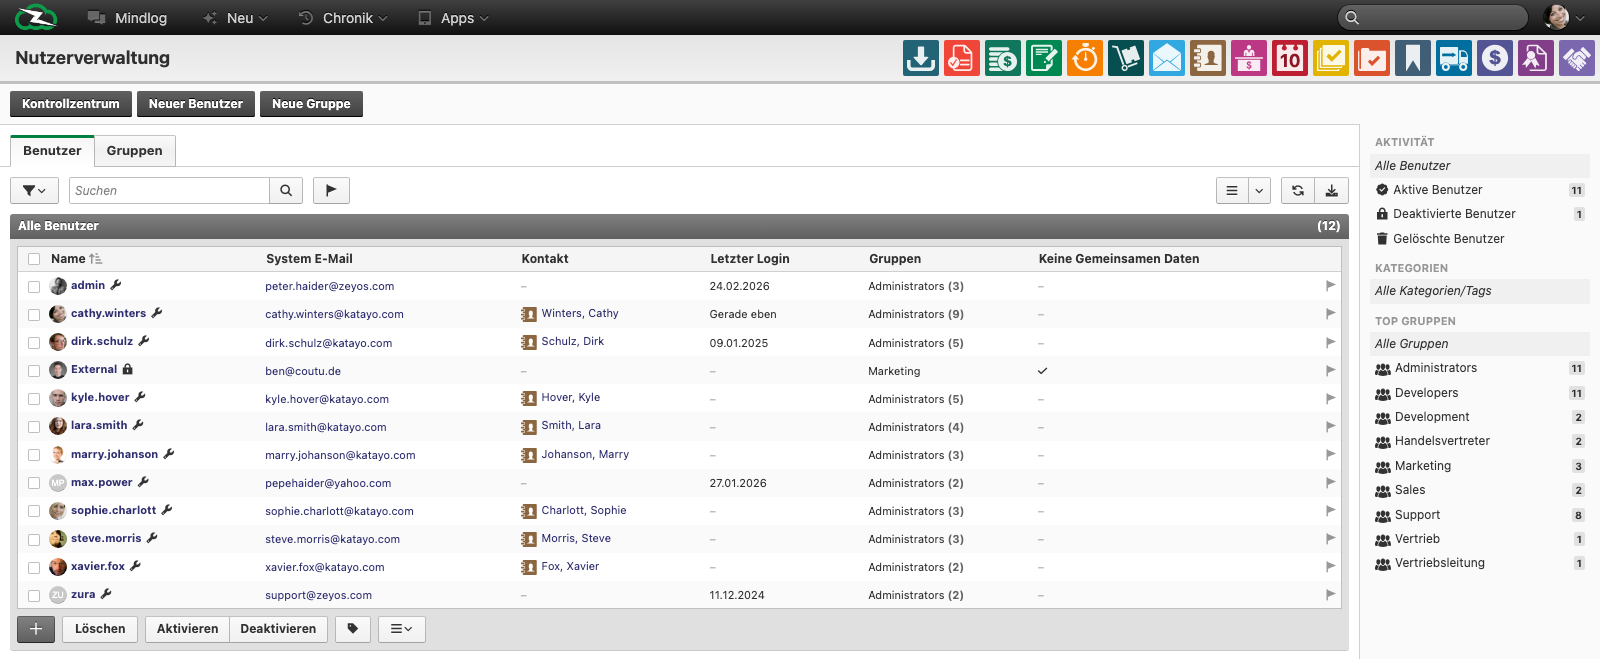Open the Chronik dropdown menu
This screenshot has height=659, width=1600.
[x=343, y=18]
